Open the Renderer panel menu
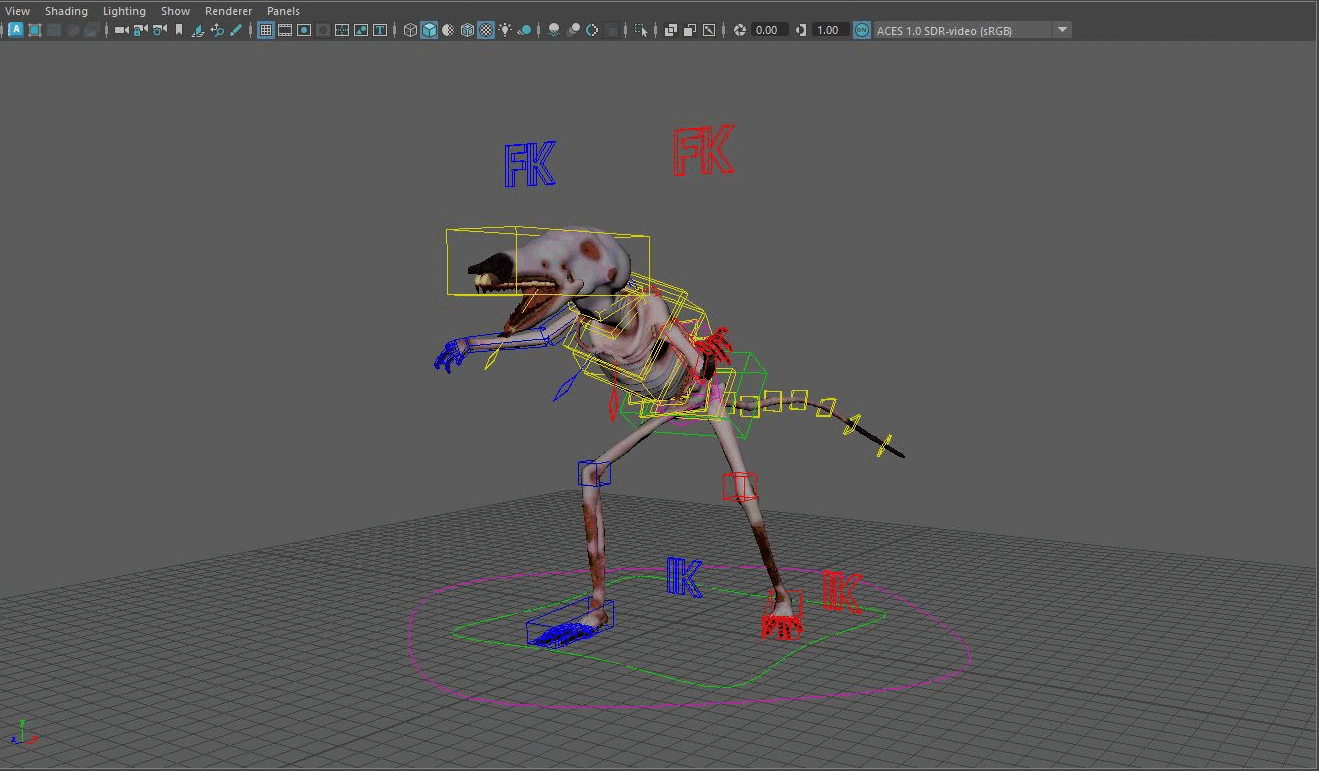The image size is (1319, 771). (228, 11)
